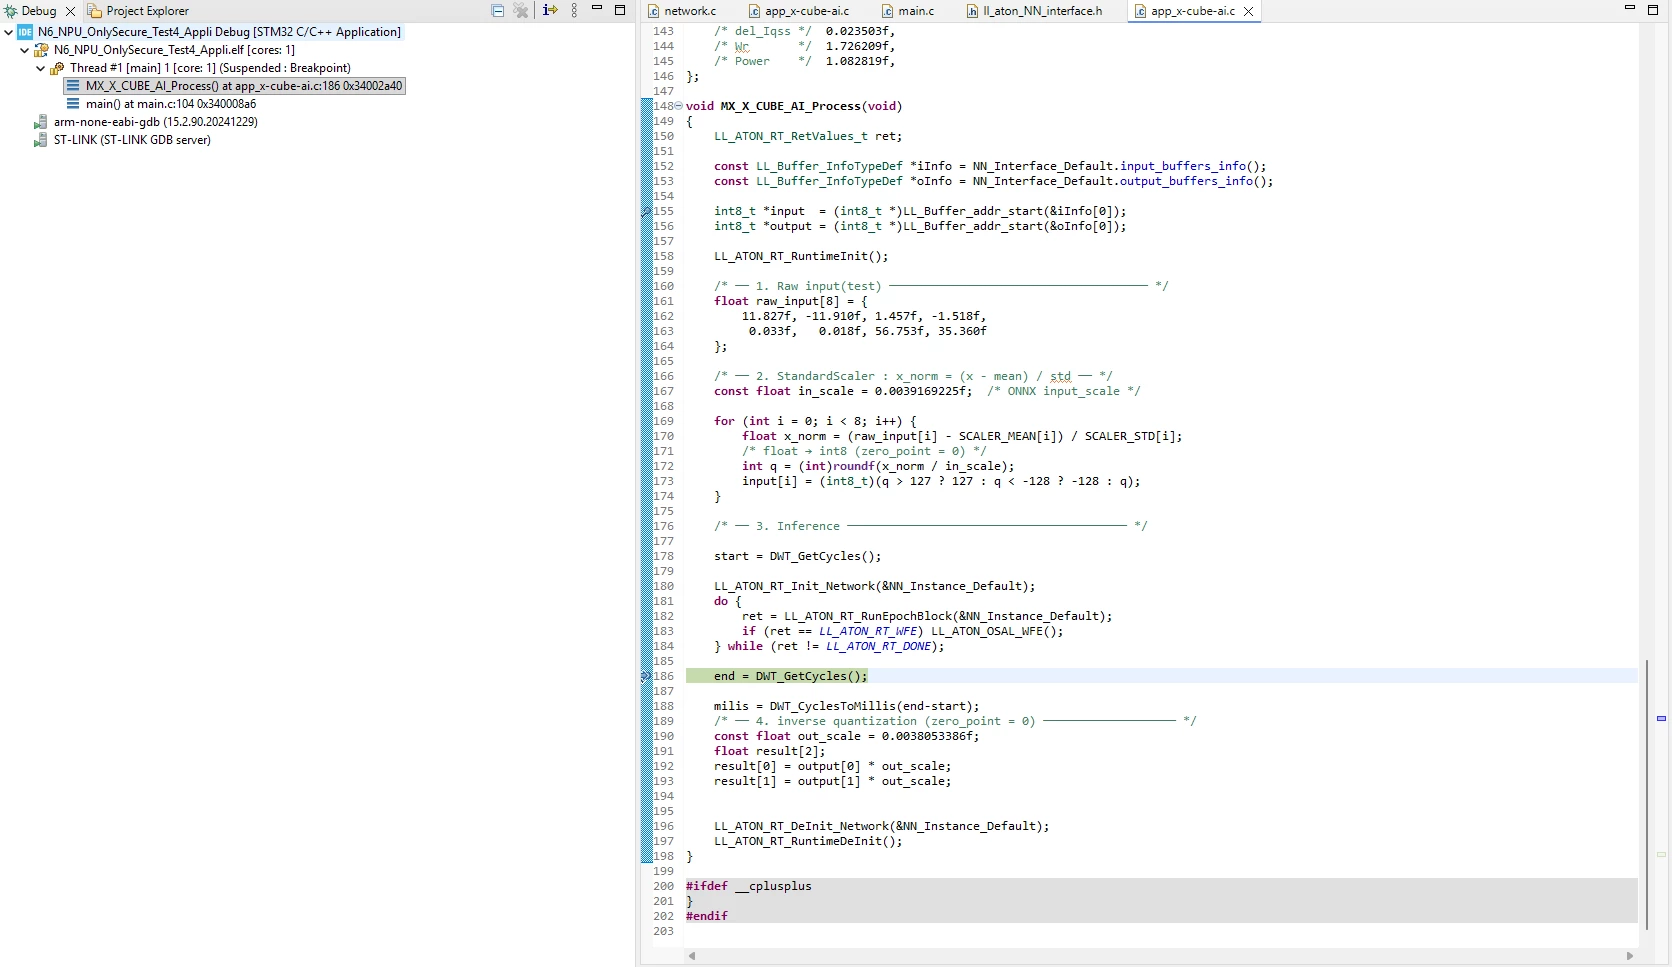
Task: Click the editor's vertical scrollbar
Action: click(1646, 794)
